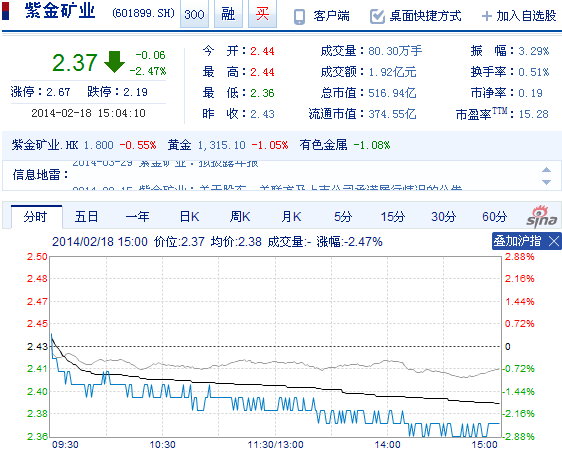Viewport: 562px width, 451px height.
Task: Click the stock code (601899.SH)
Action: pyautogui.click(x=143, y=14)
